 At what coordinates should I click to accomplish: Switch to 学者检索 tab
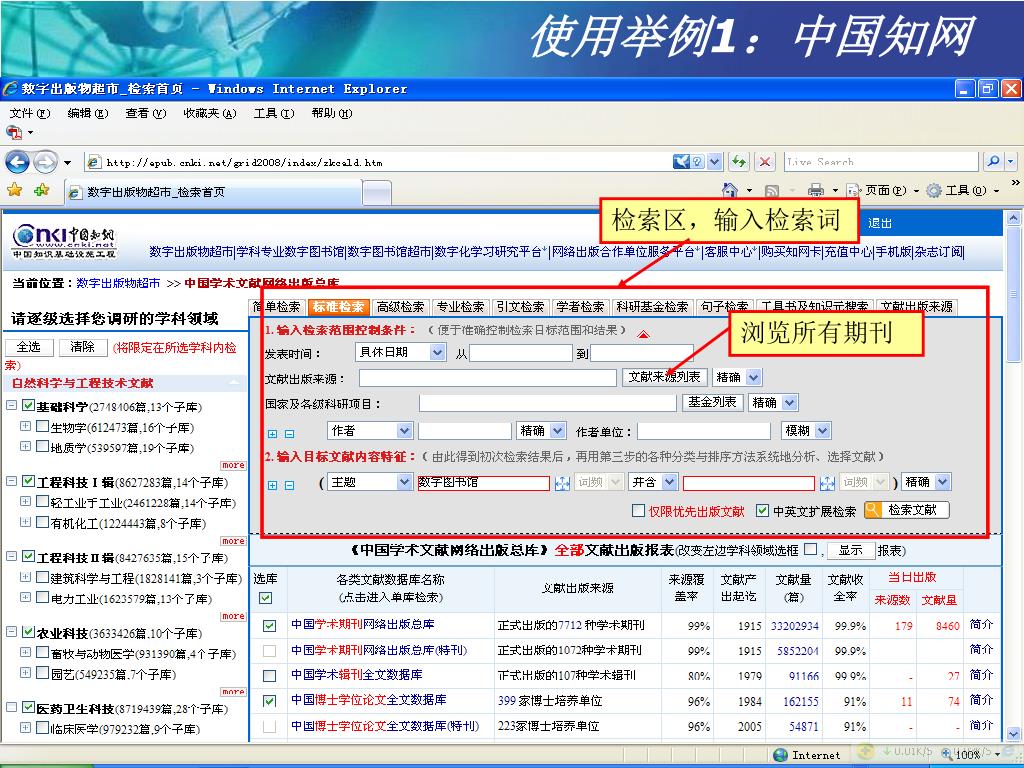(x=580, y=306)
